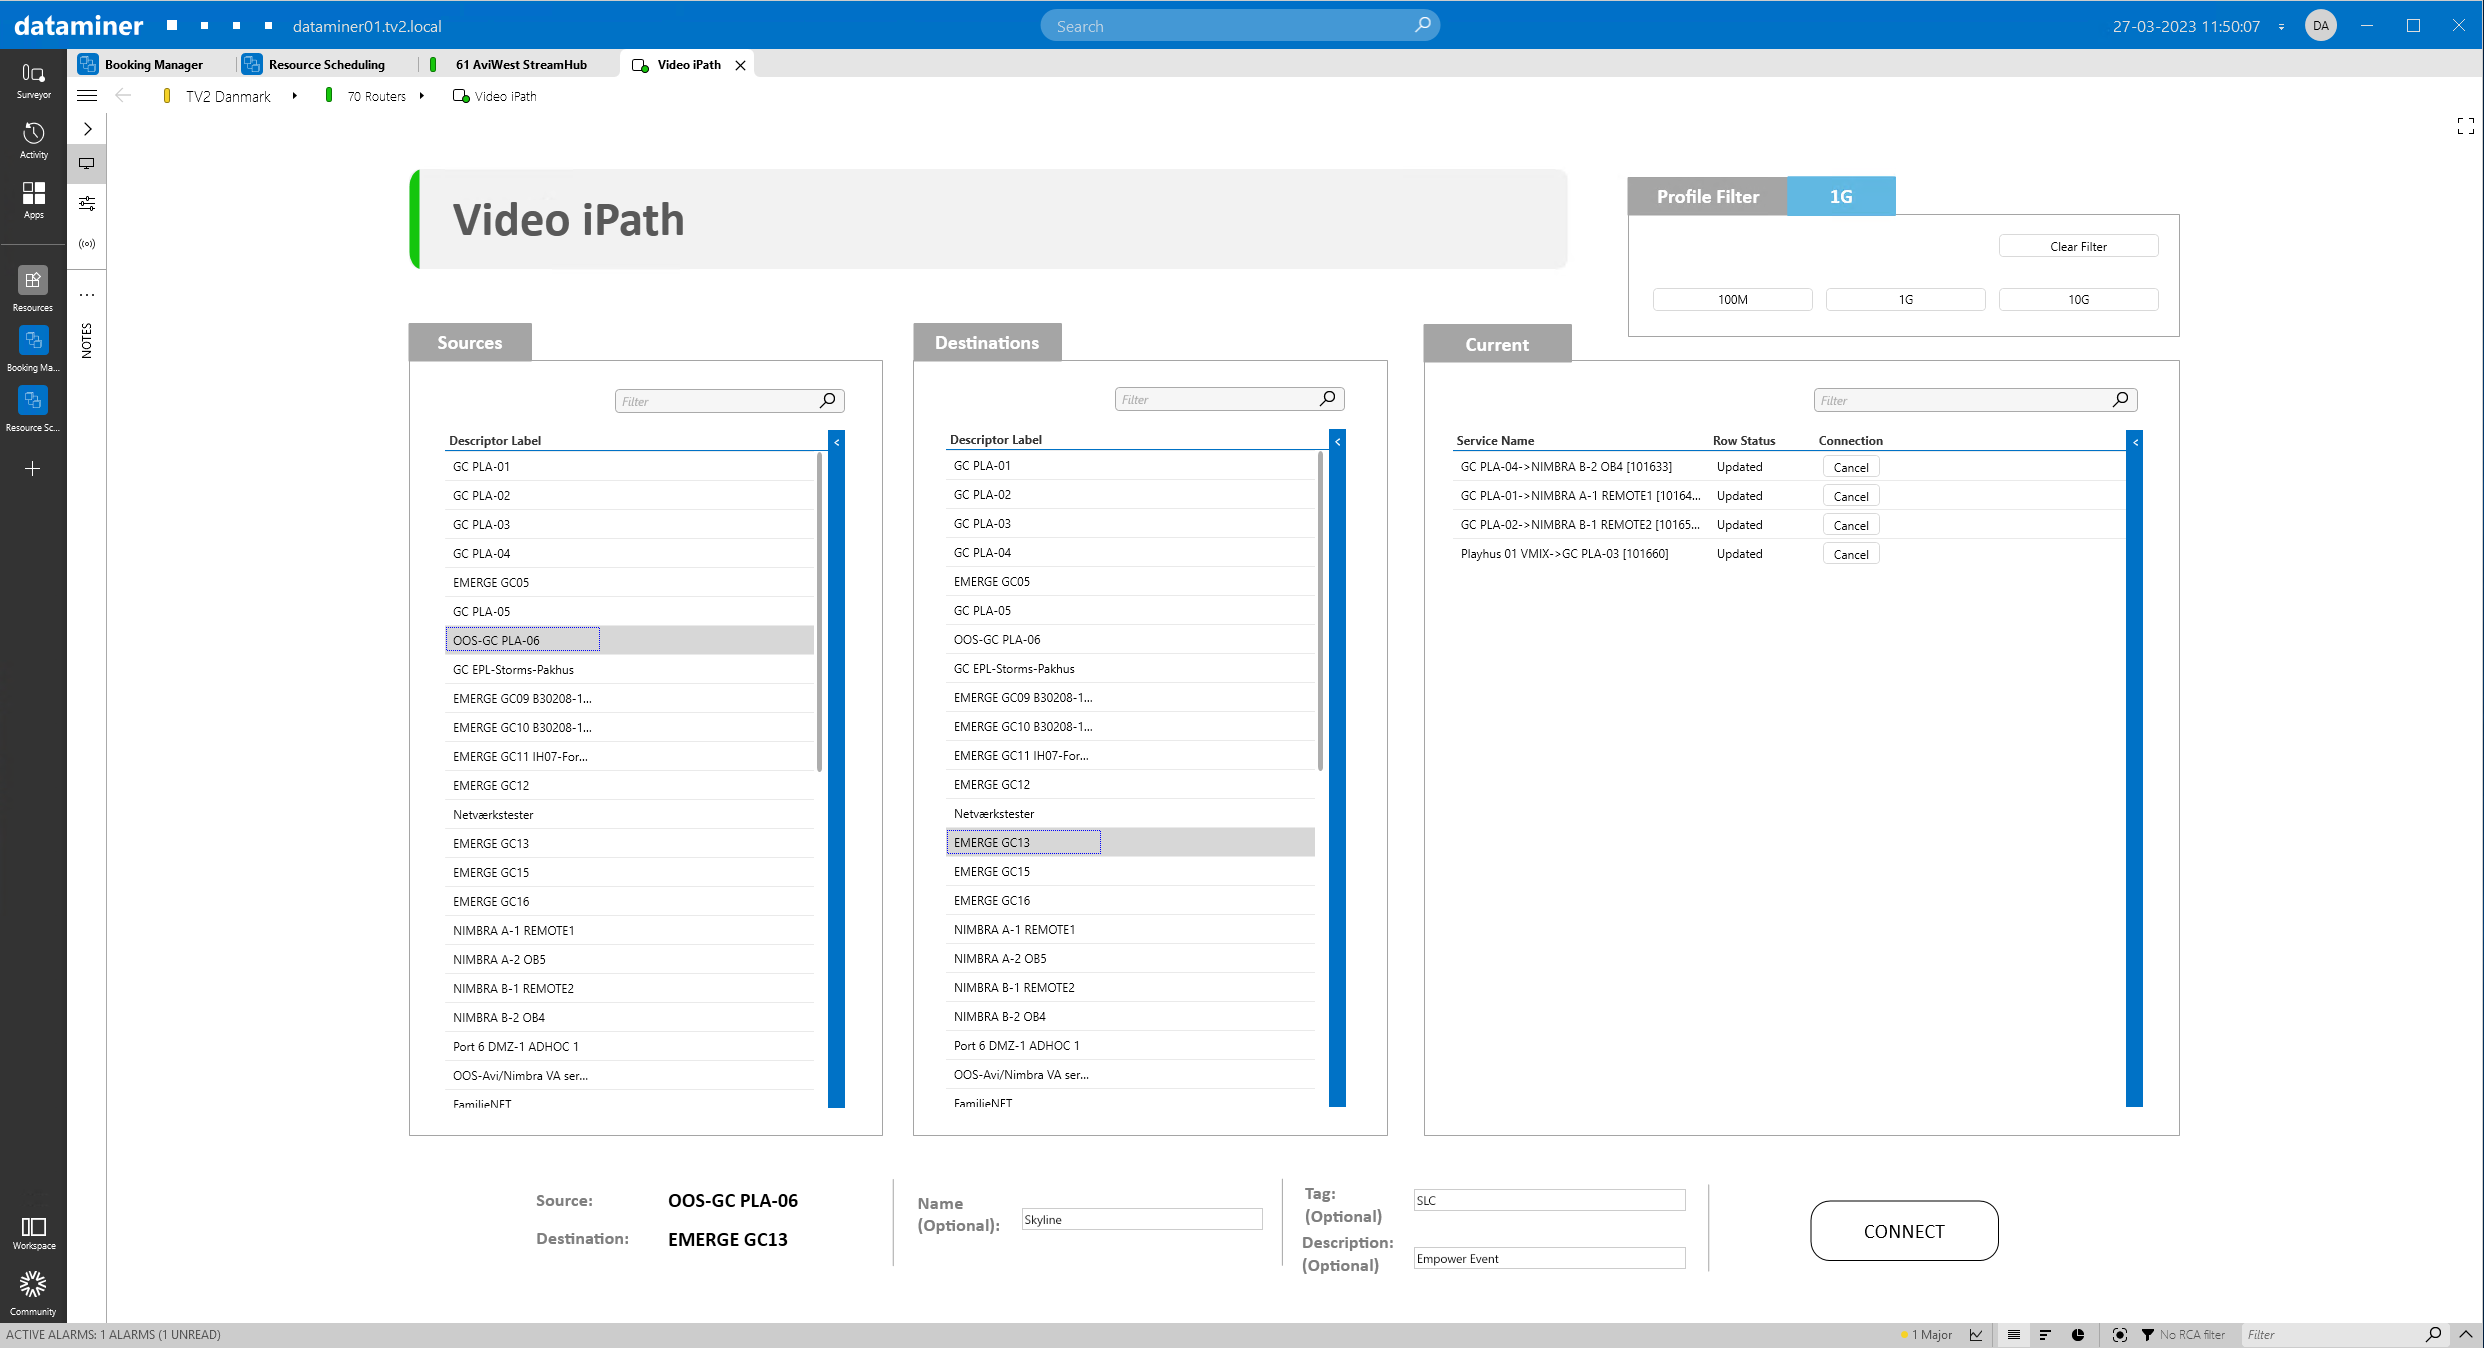Select GC PLA-03 in the Sources list
The height and width of the screenshot is (1348, 2484).
coord(629,524)
